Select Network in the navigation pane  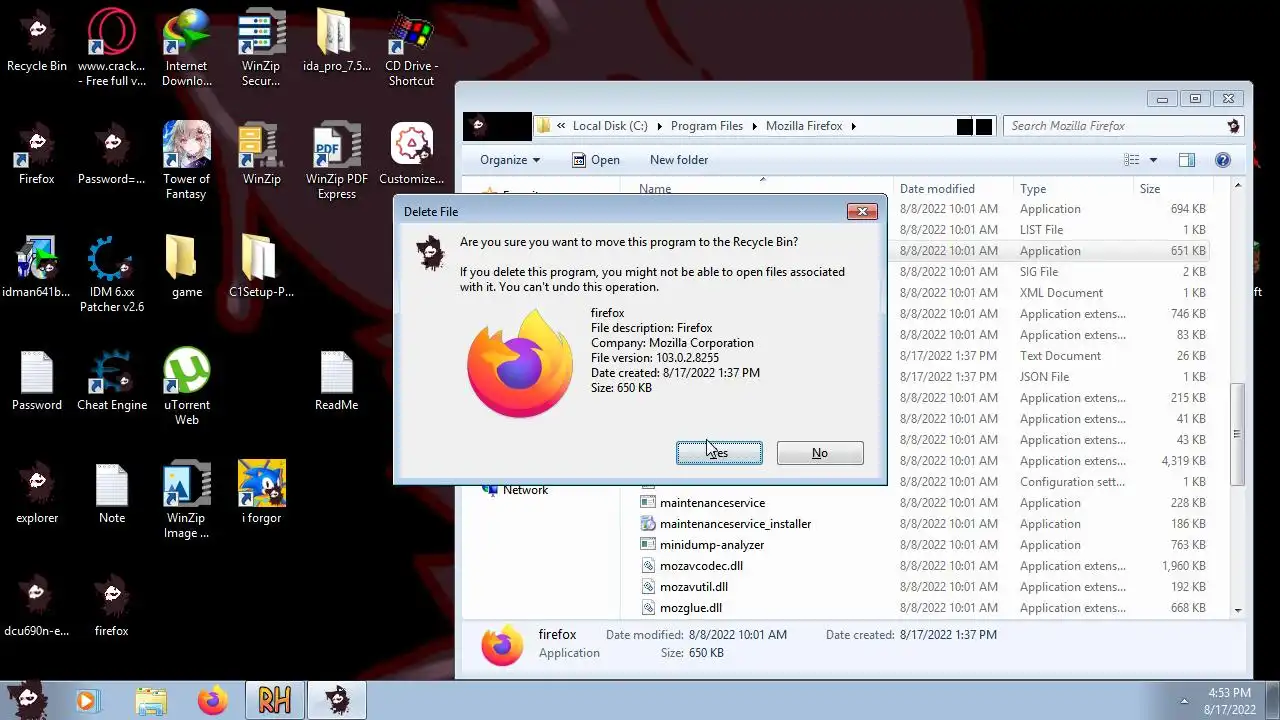click(x=525, y=490)
